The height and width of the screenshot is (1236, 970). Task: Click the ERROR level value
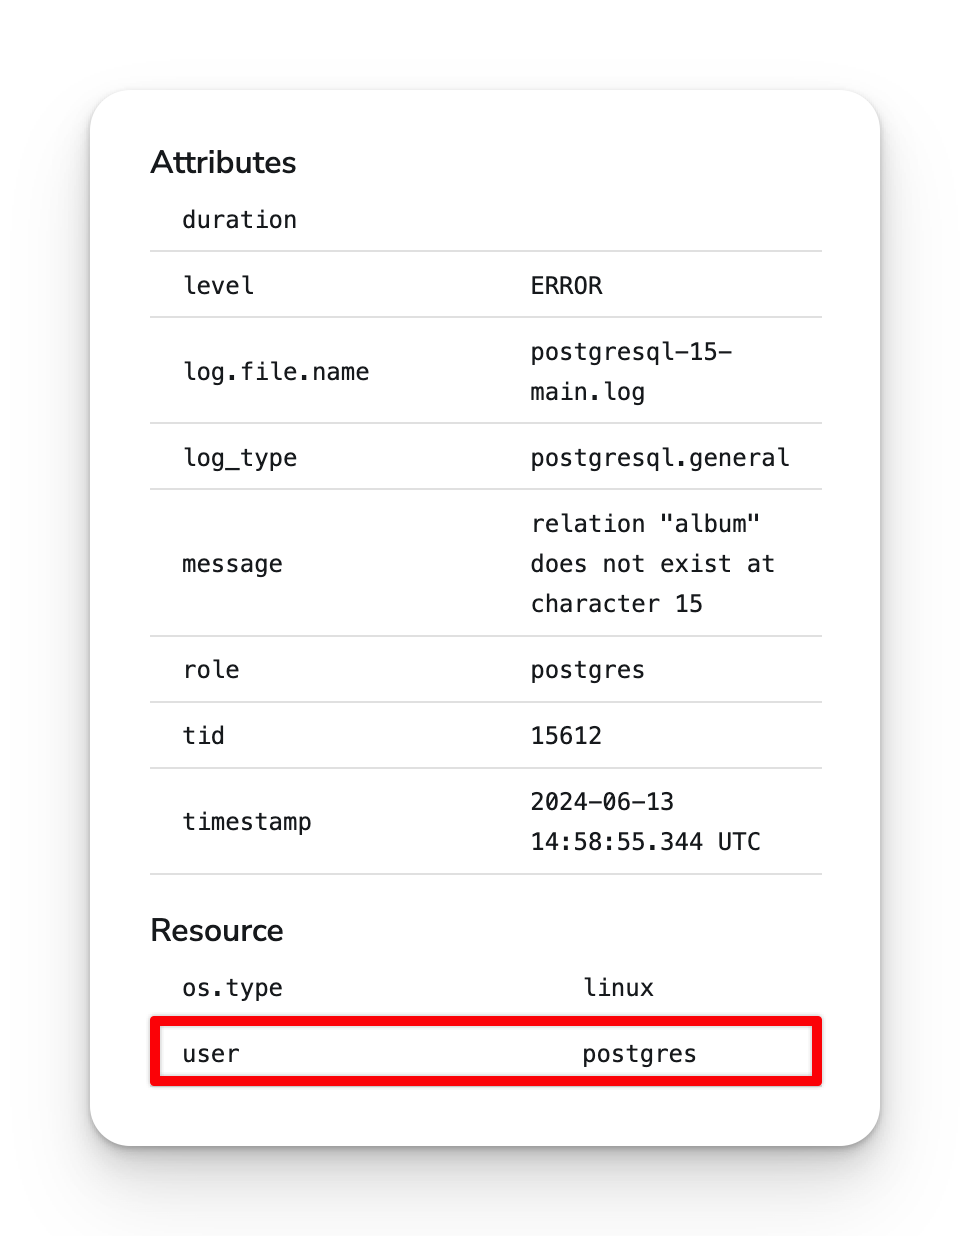[x=566, y=285]
